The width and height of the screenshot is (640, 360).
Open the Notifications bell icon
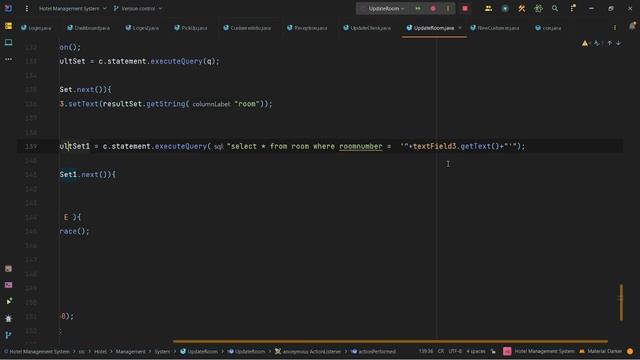tap(632, 26)
